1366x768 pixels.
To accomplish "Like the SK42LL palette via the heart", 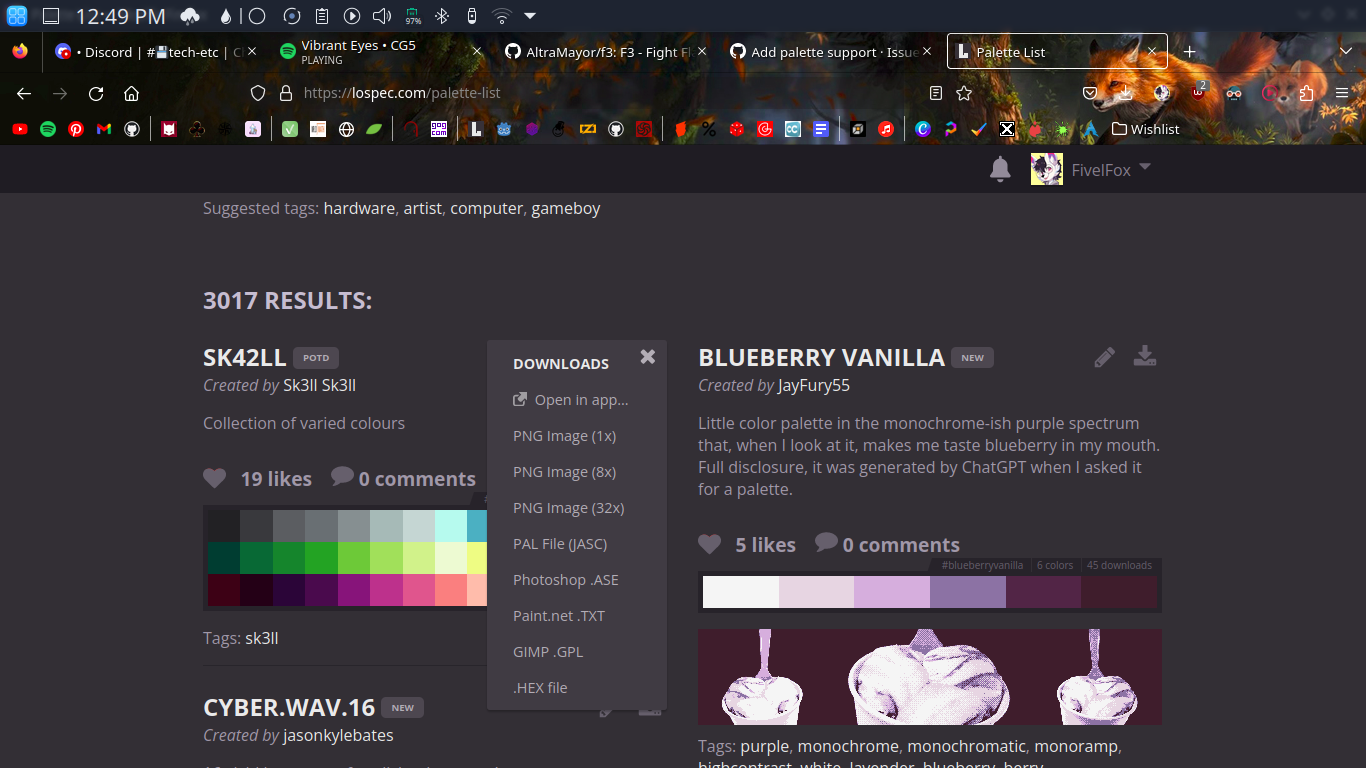I will point(214,478).
